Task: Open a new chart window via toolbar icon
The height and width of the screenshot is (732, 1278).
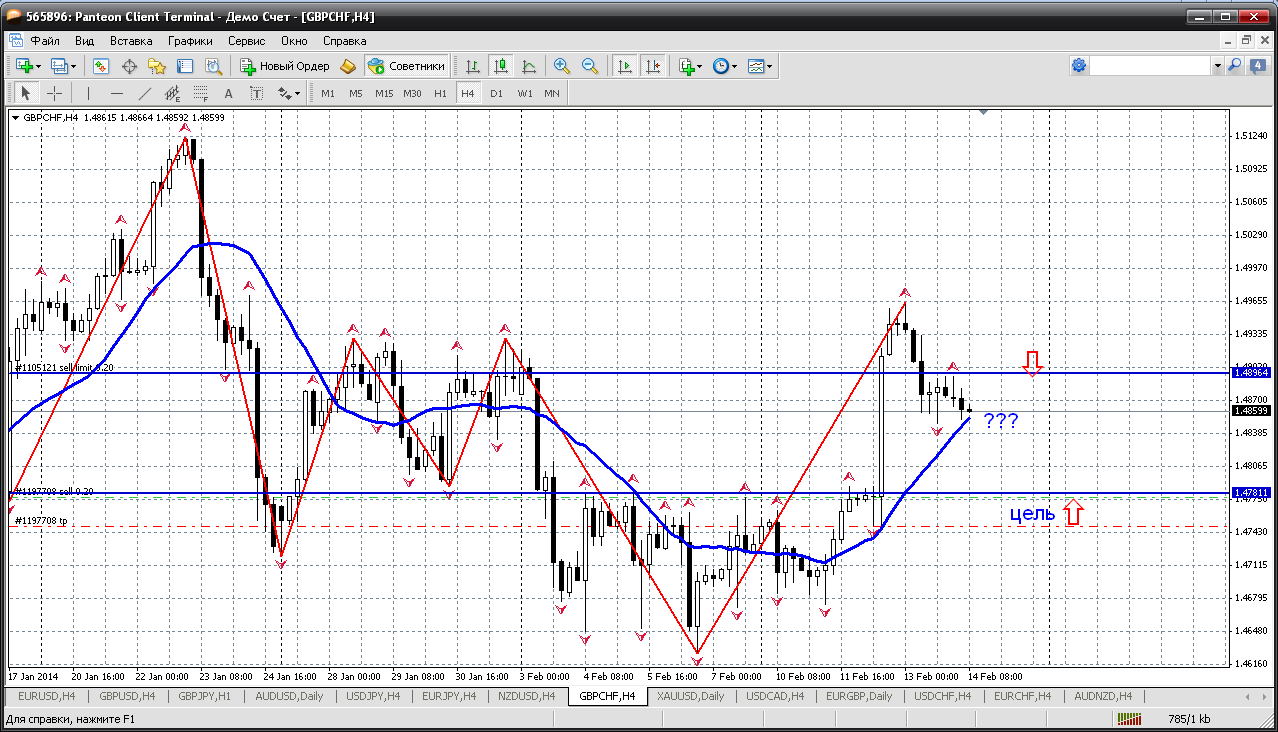Action: click(x=25, y=66)
